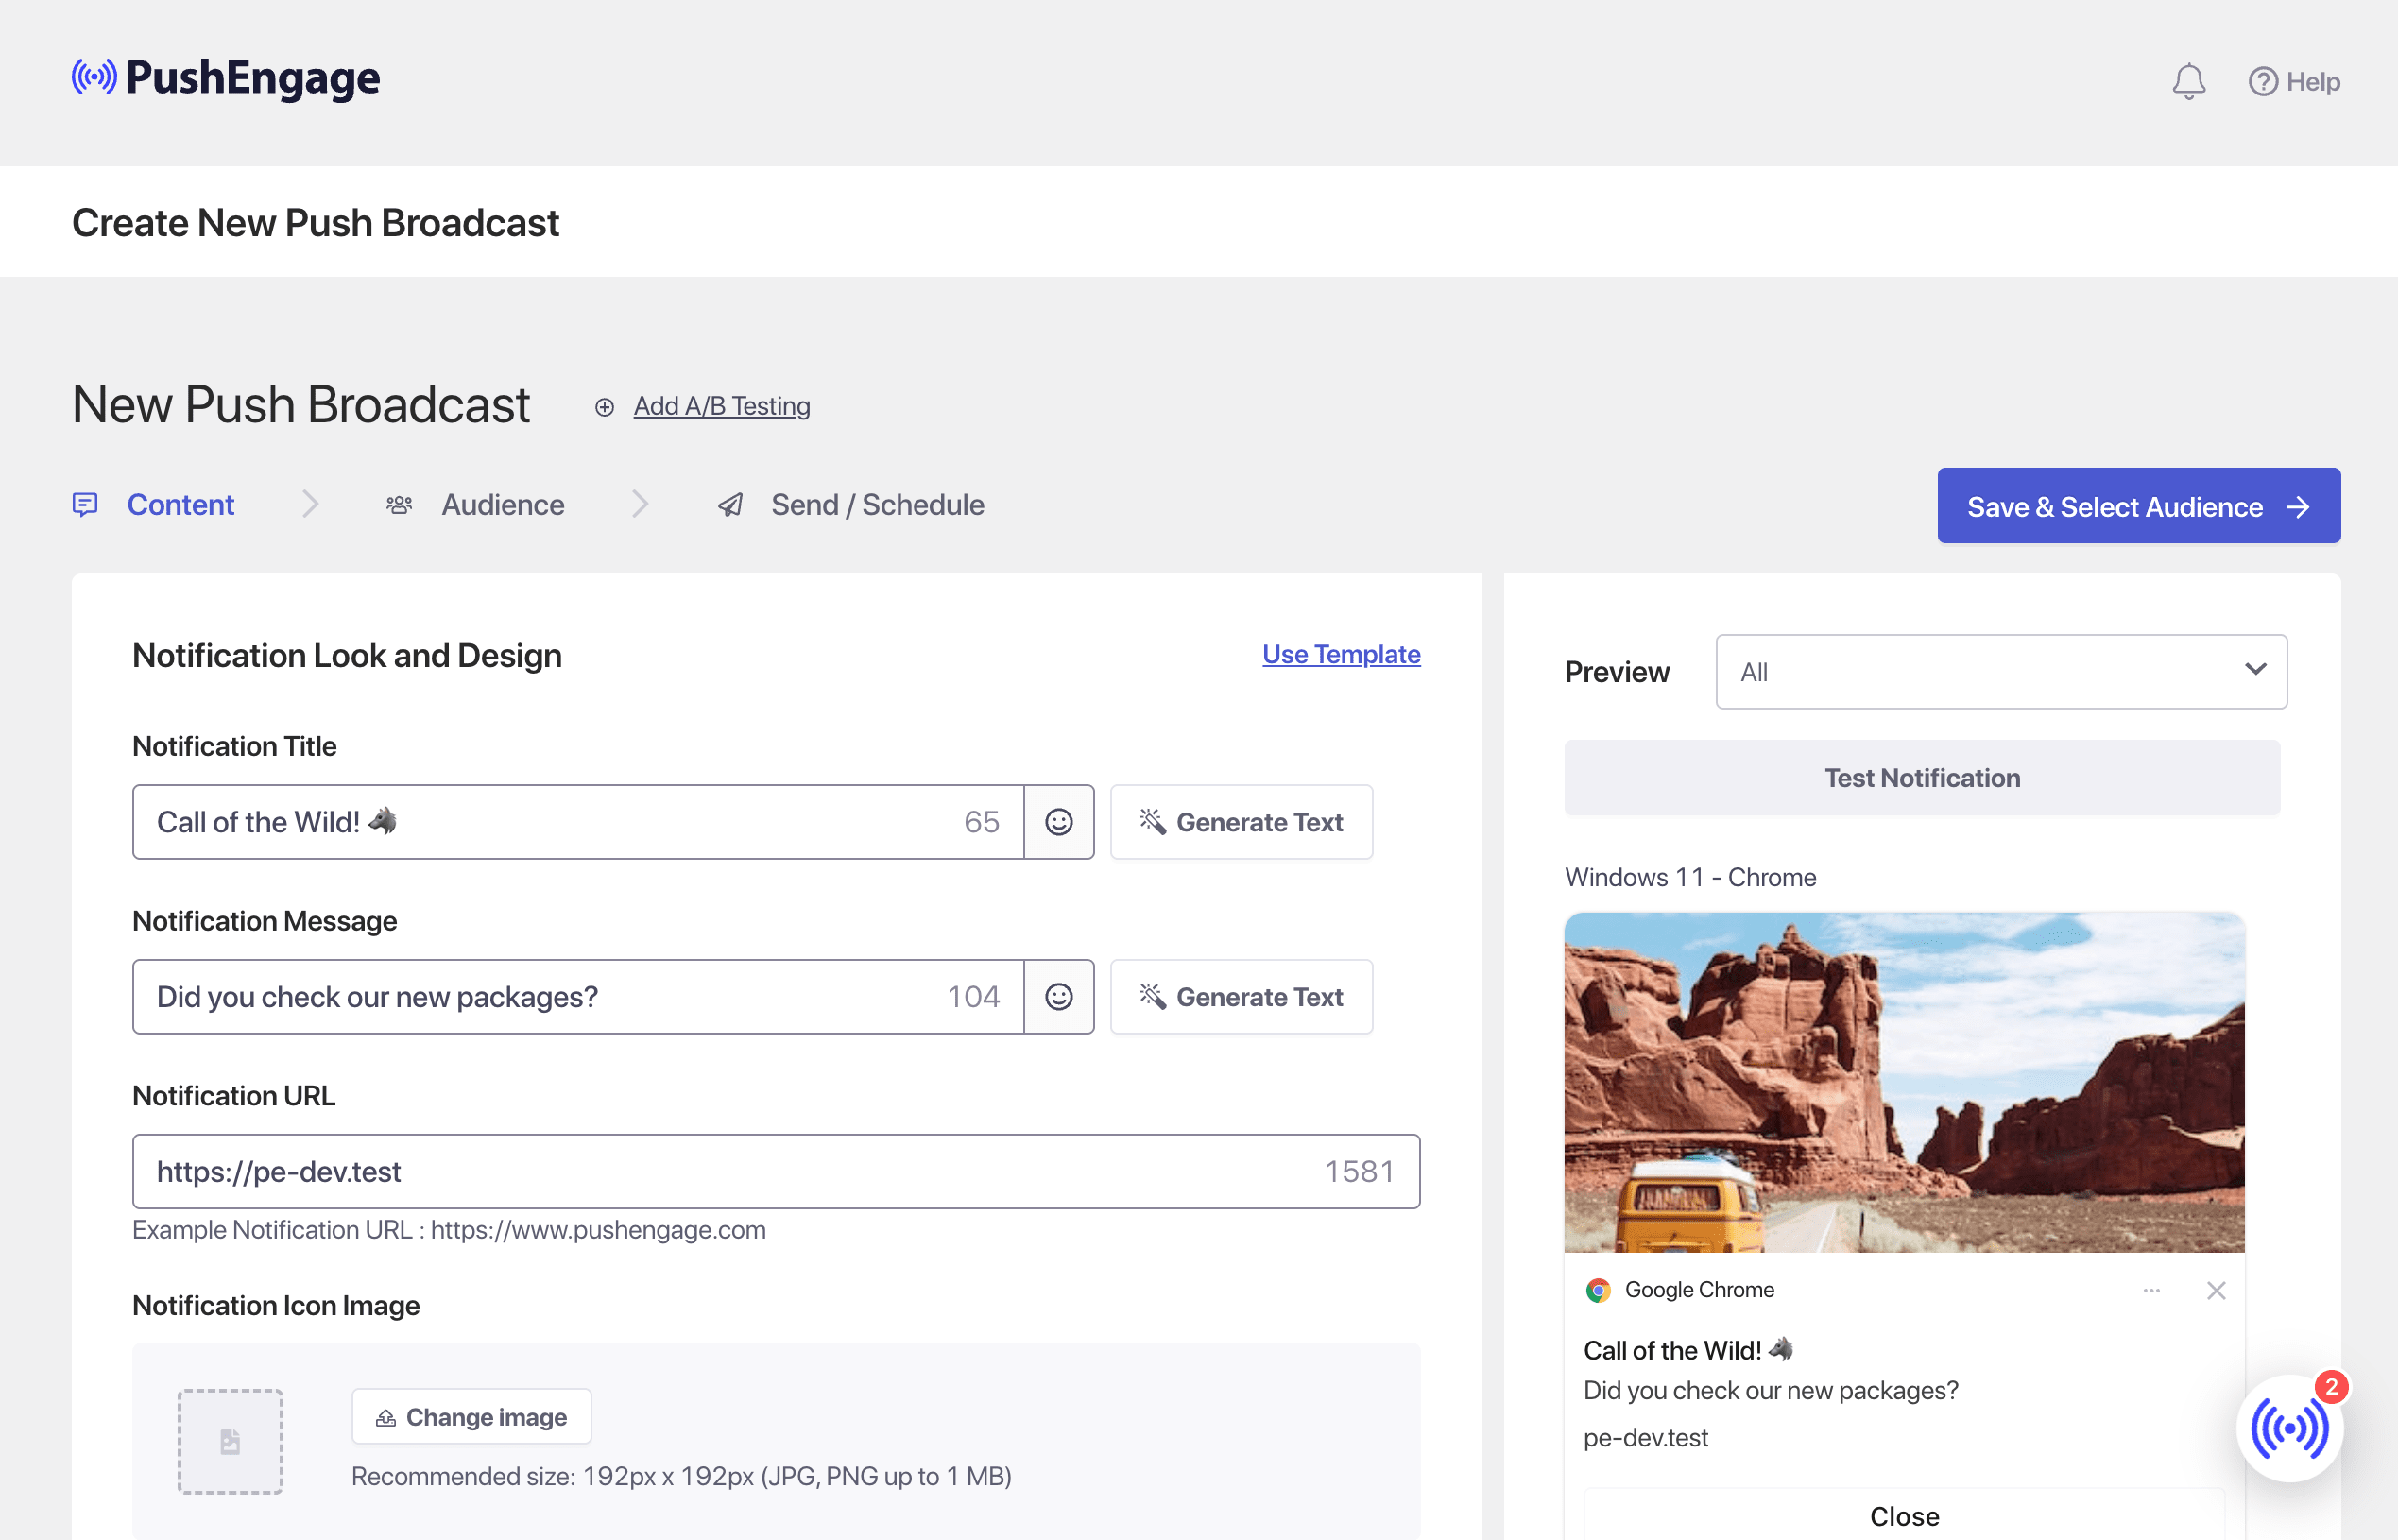Viewport: 2398px width, 1540px height.
Task: Dismiss the preview notification with X icon
Action: 2215,1290
